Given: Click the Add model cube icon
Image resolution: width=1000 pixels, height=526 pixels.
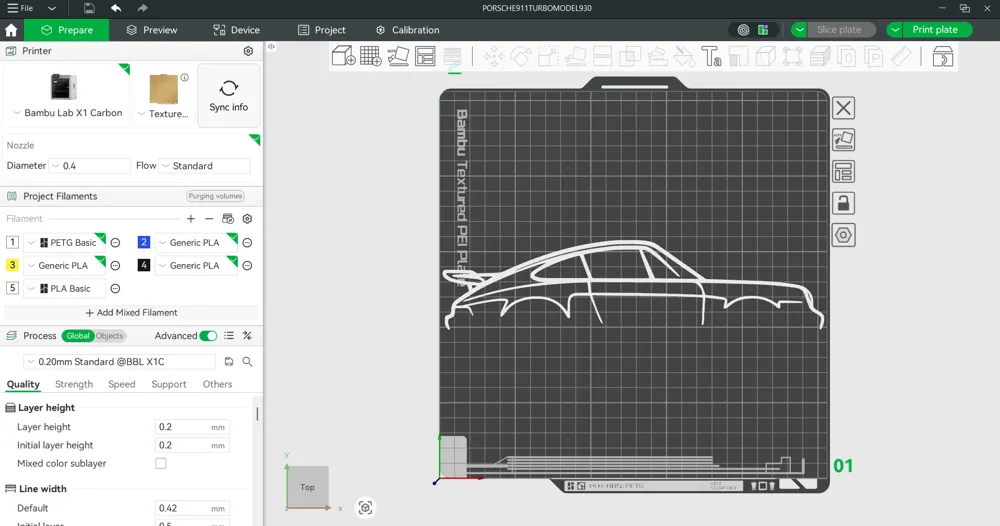Looking at the screenshot, I should click(344, 56).
